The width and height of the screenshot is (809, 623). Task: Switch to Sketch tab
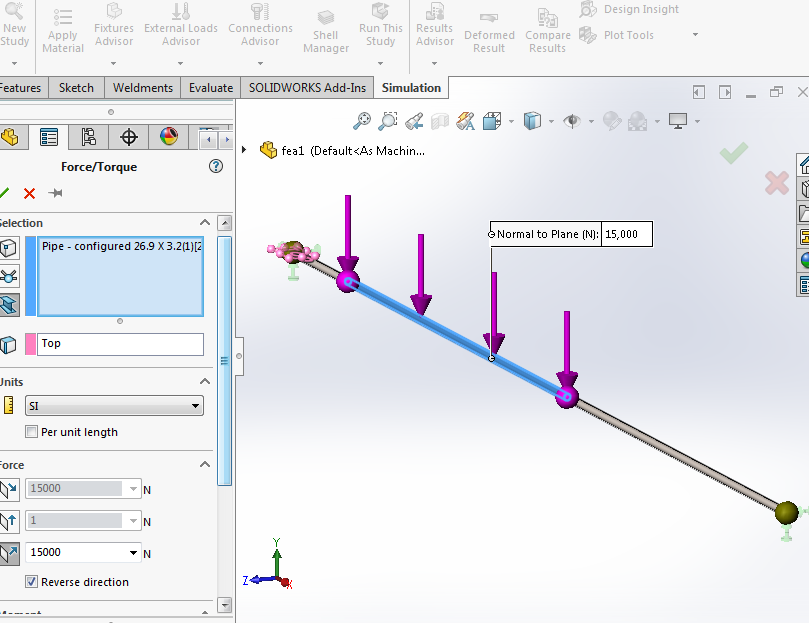[76, 88]
